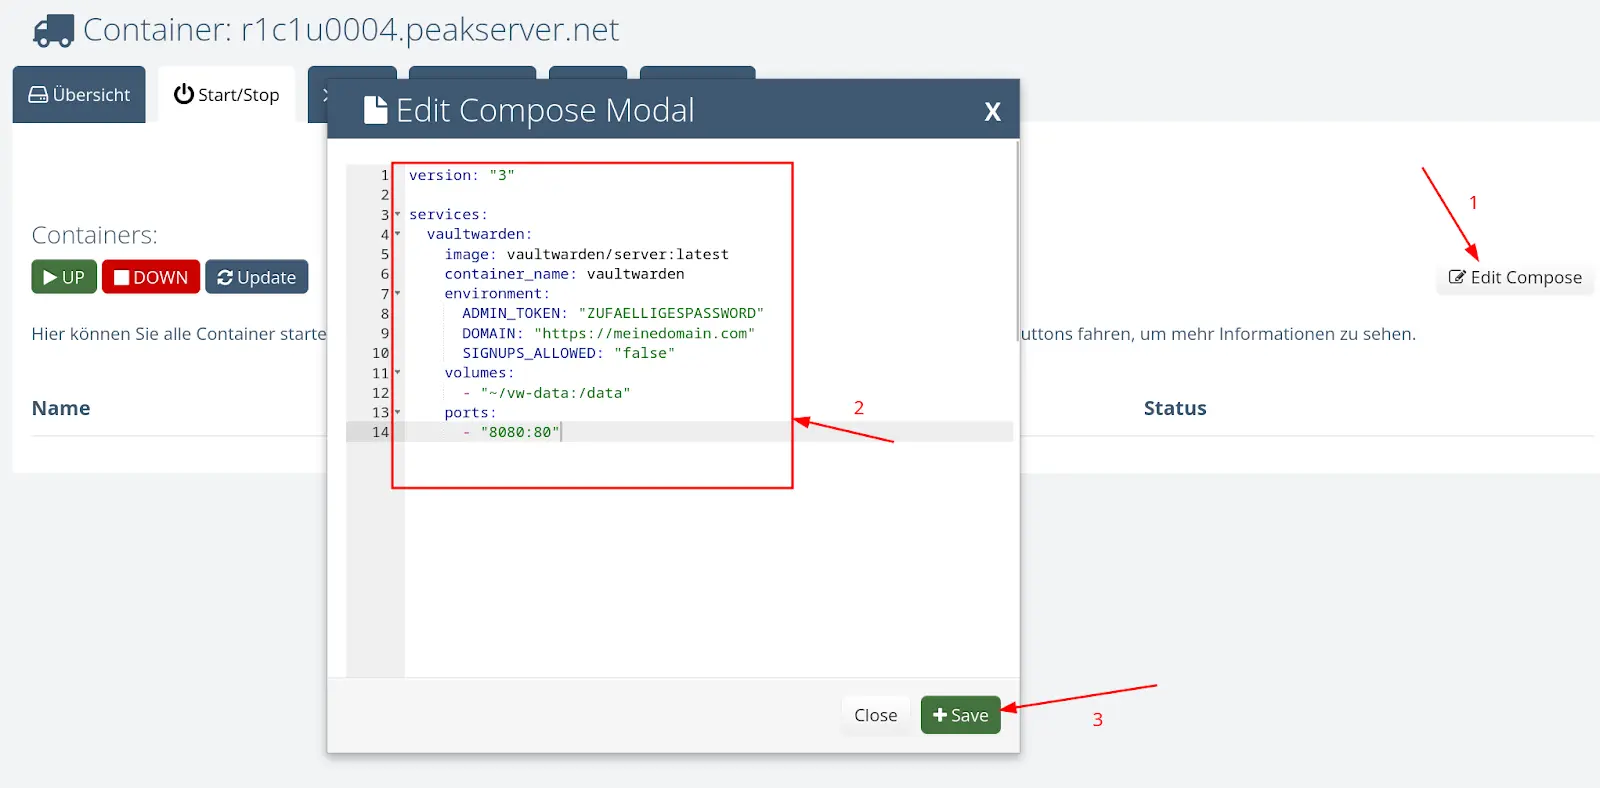
Task: Fold the environment section on line 7
Action: 397,293
